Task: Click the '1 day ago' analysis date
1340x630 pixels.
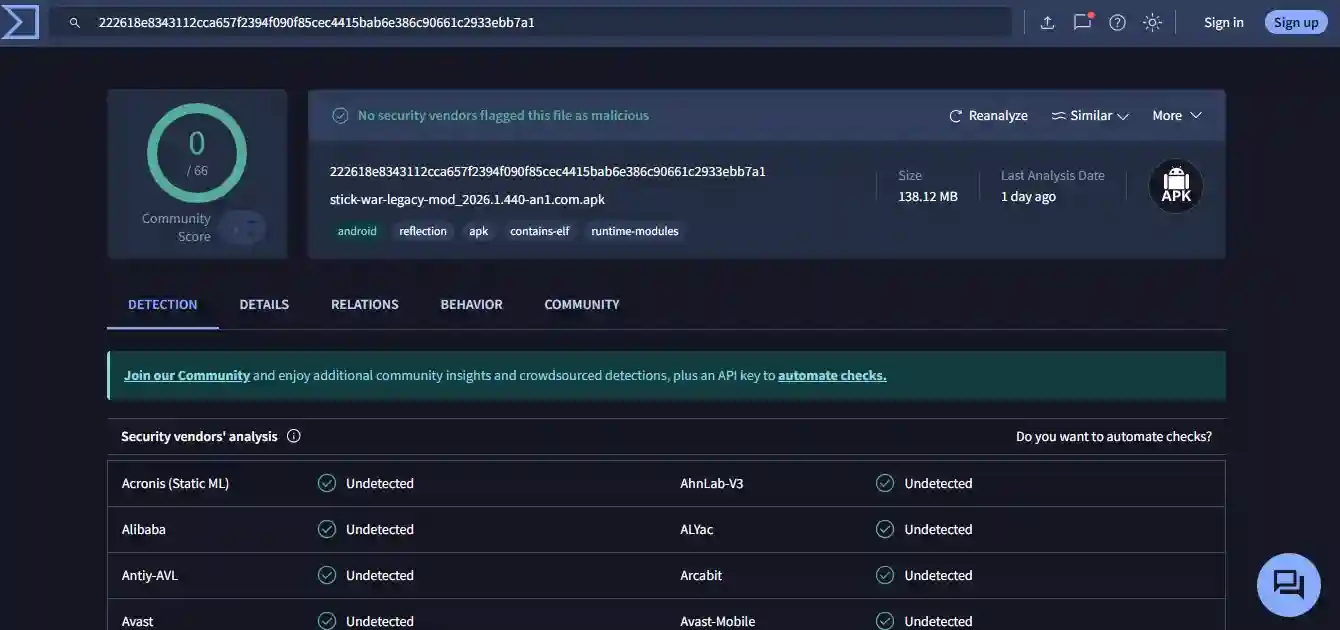Action: pos(1028,196)
